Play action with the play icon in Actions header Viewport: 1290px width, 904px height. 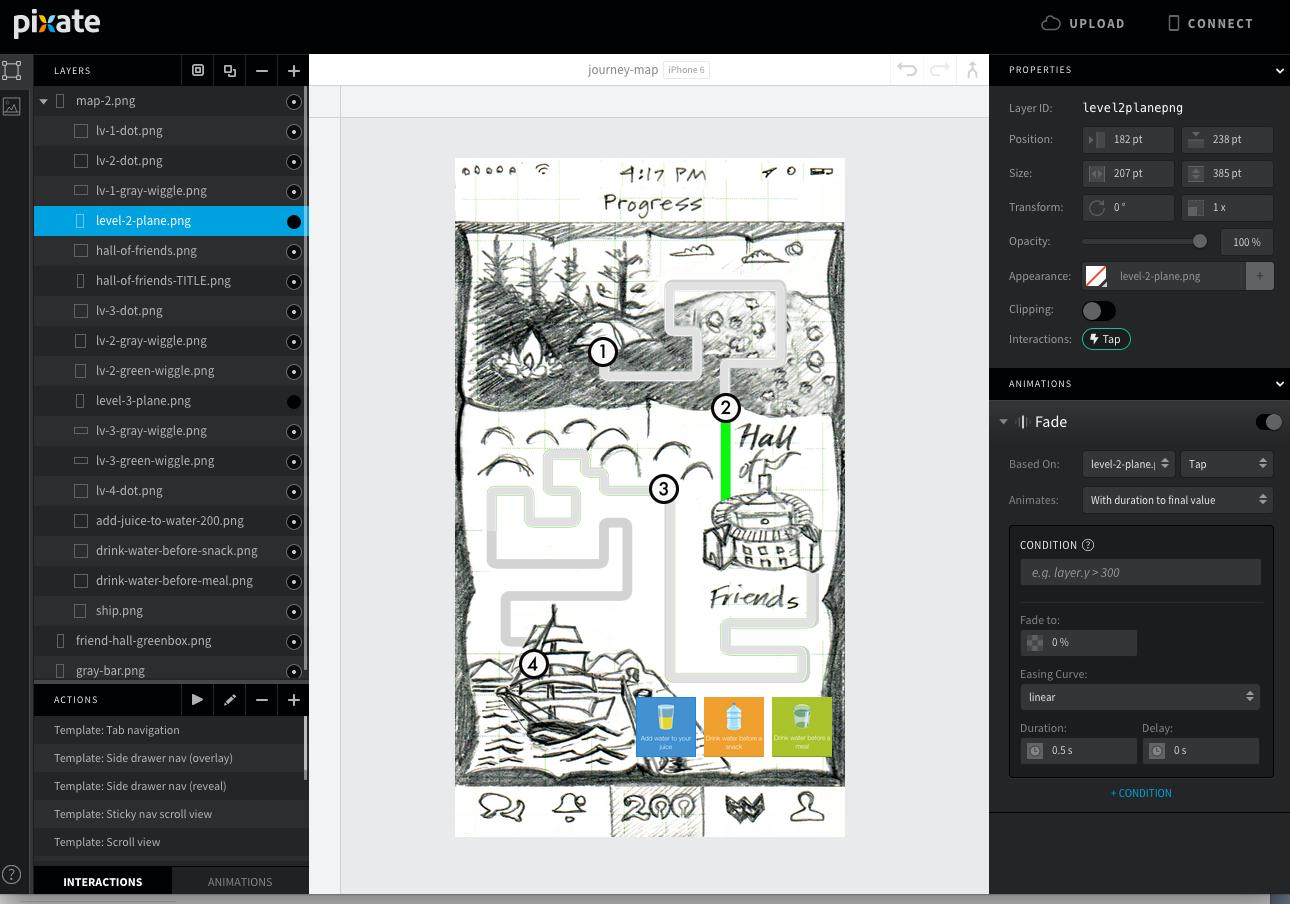tap(198, 700)
